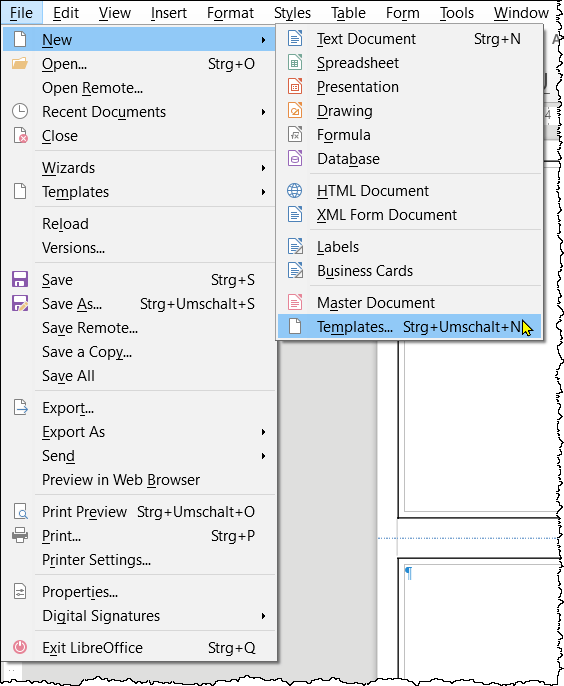Screen dimensions: 564x686
Task: Select Versions... in the File menu
Action: (x=139, y=248)
